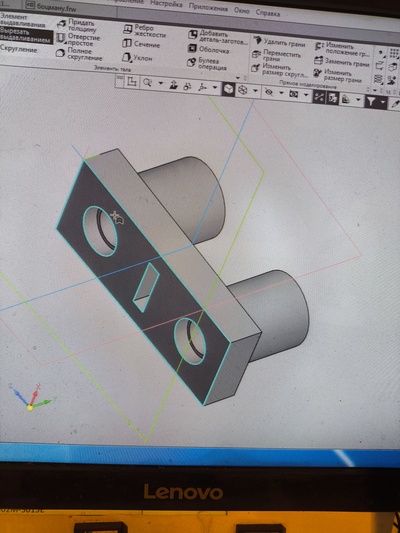400x533 pixels.
Task: Activate the Отверстие простое hole tool
Action: 61,38
